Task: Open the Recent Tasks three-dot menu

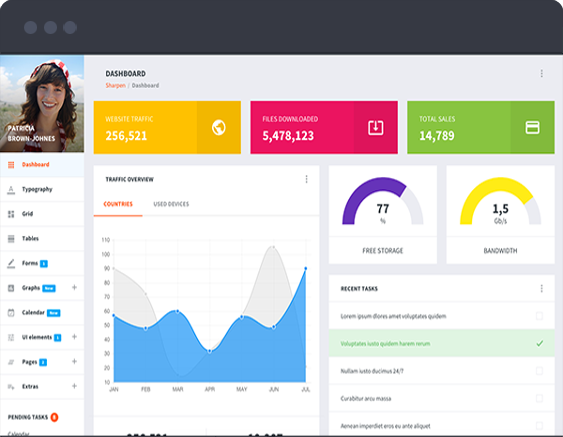Action: [x=541, y=288]
